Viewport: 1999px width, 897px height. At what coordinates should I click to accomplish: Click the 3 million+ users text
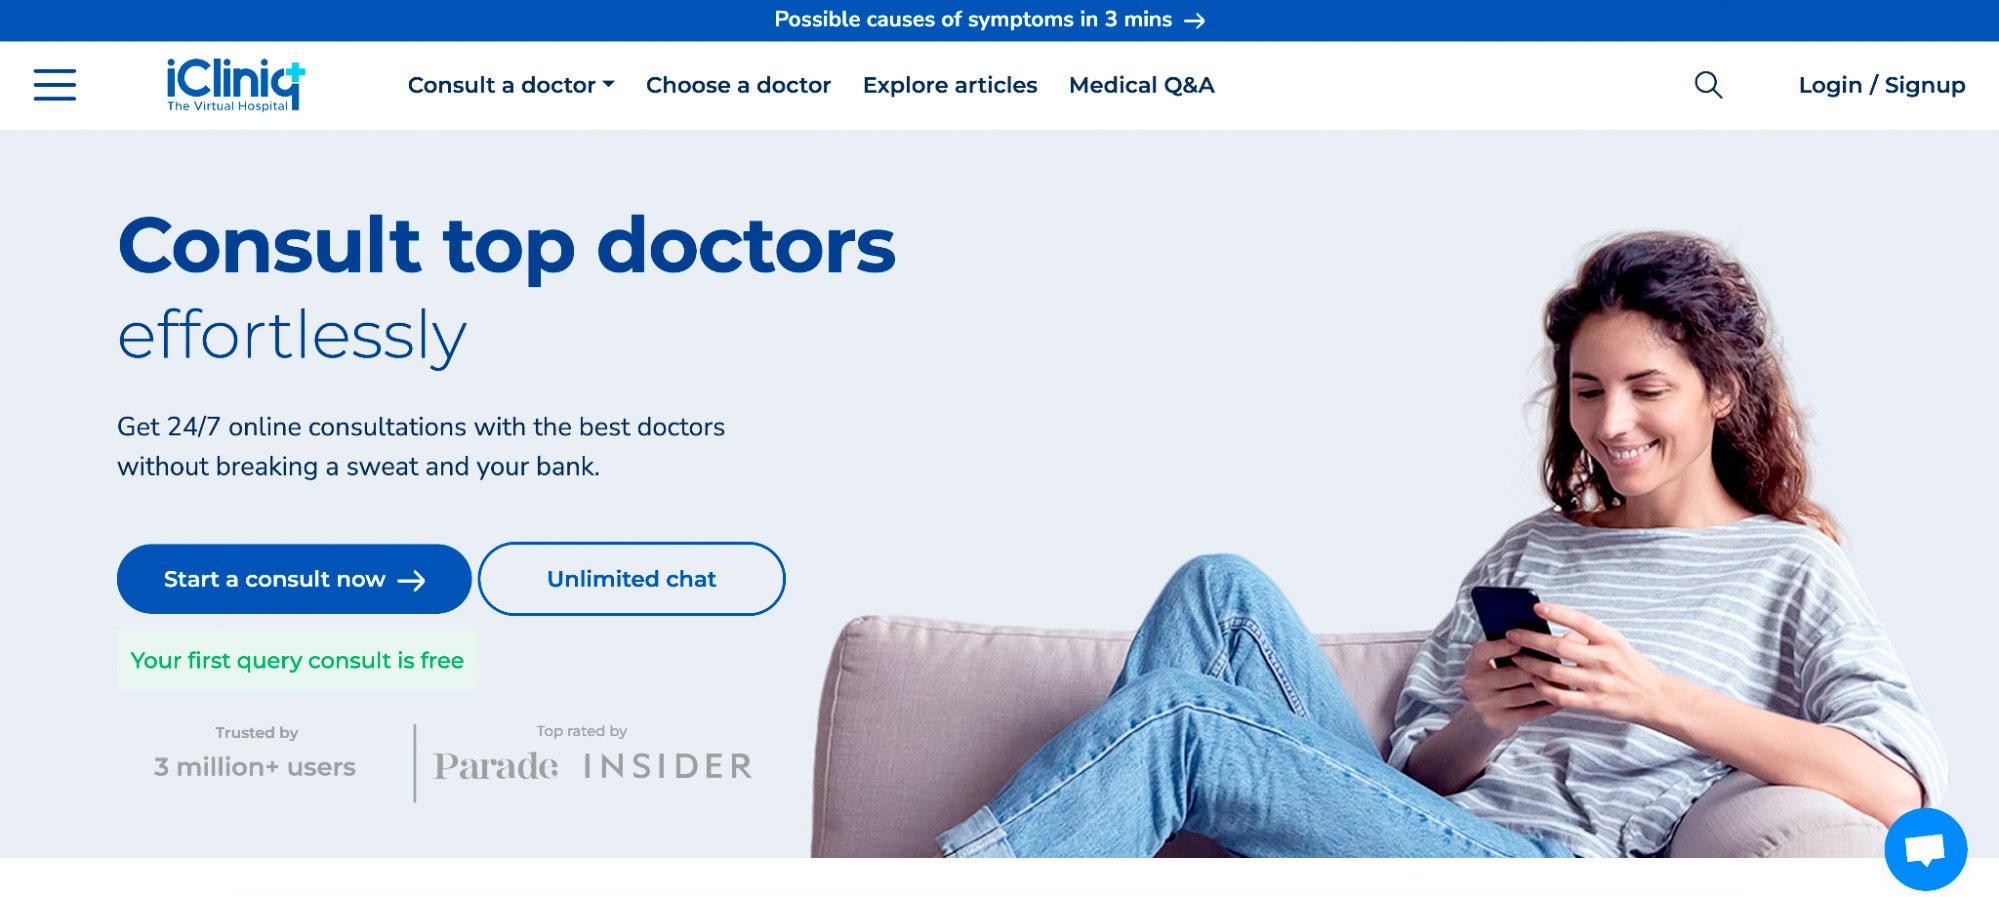coord(255,767)
